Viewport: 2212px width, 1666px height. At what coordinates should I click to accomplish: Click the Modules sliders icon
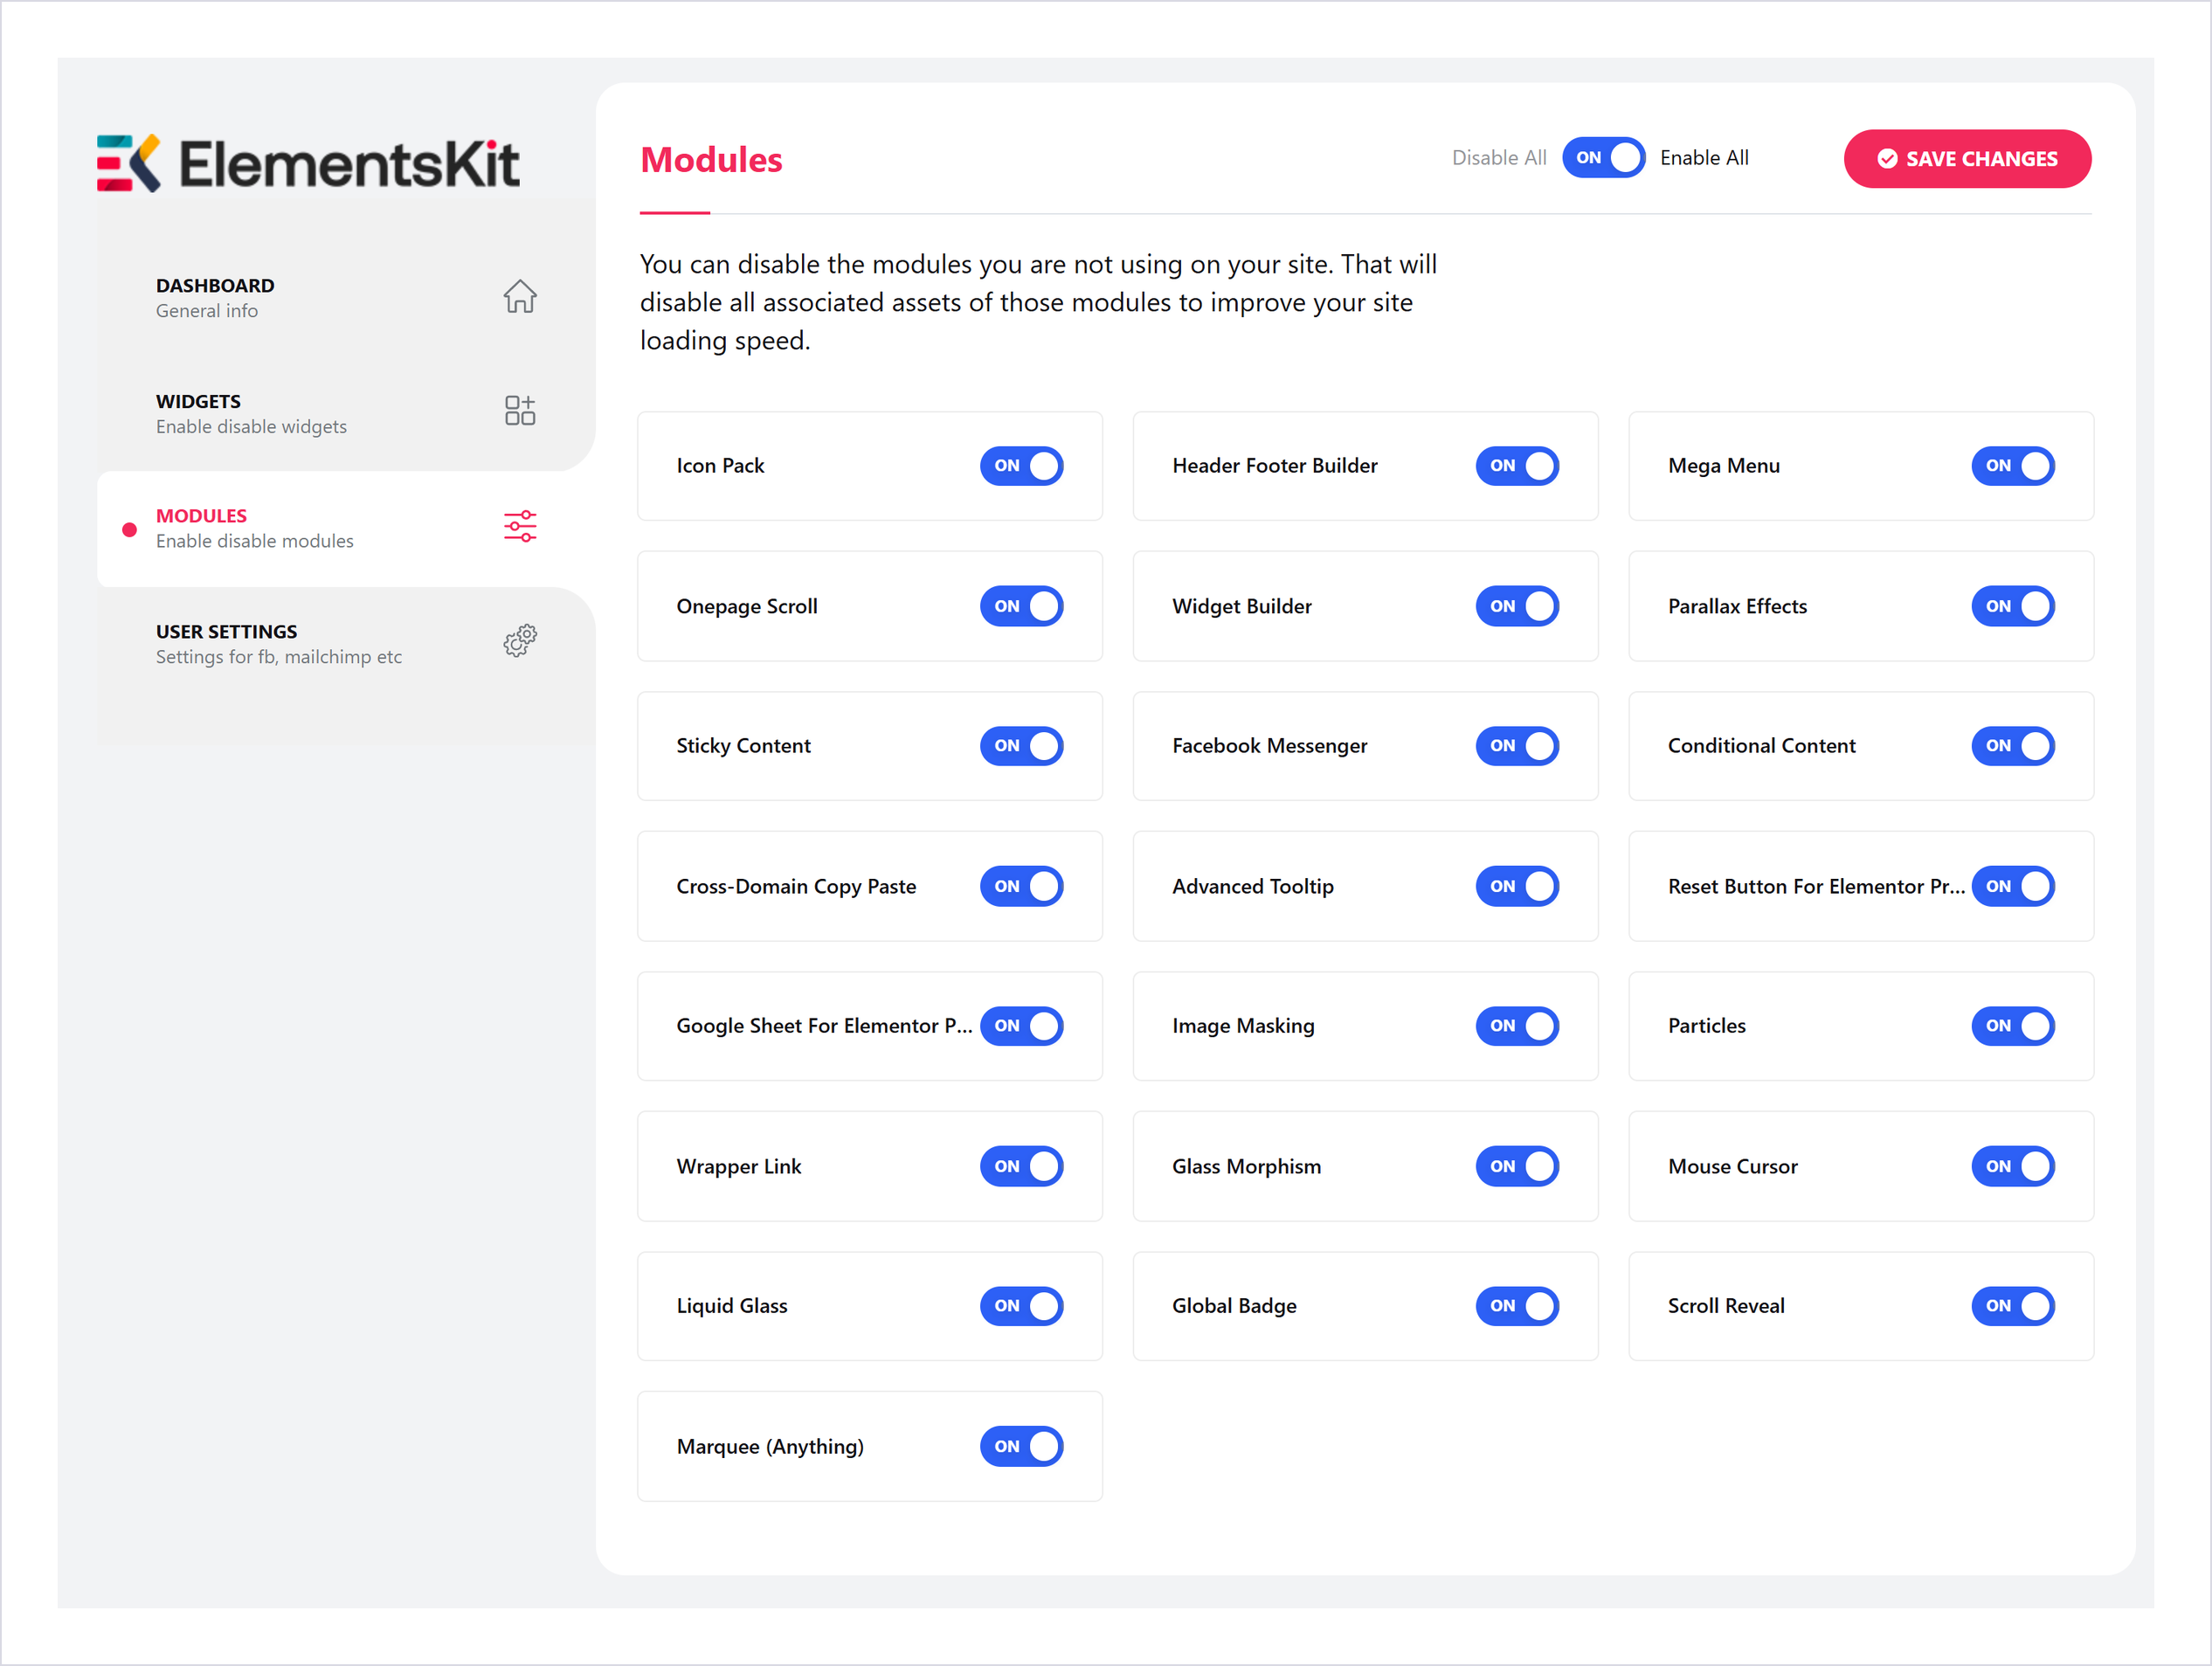(519, 526)
